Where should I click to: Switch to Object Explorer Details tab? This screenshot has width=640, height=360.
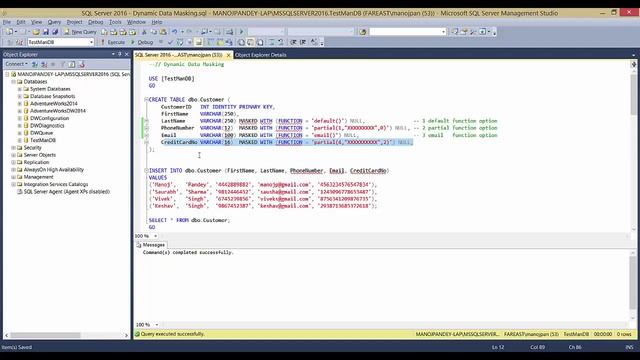click(x=260, y=55)
